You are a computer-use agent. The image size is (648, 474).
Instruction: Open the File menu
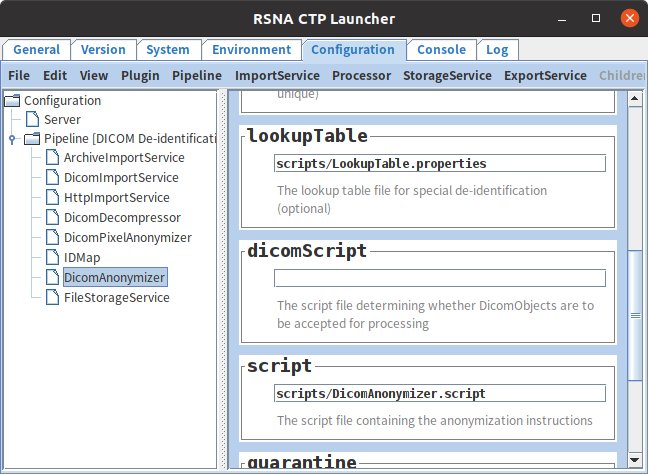(x=19, y=76)
